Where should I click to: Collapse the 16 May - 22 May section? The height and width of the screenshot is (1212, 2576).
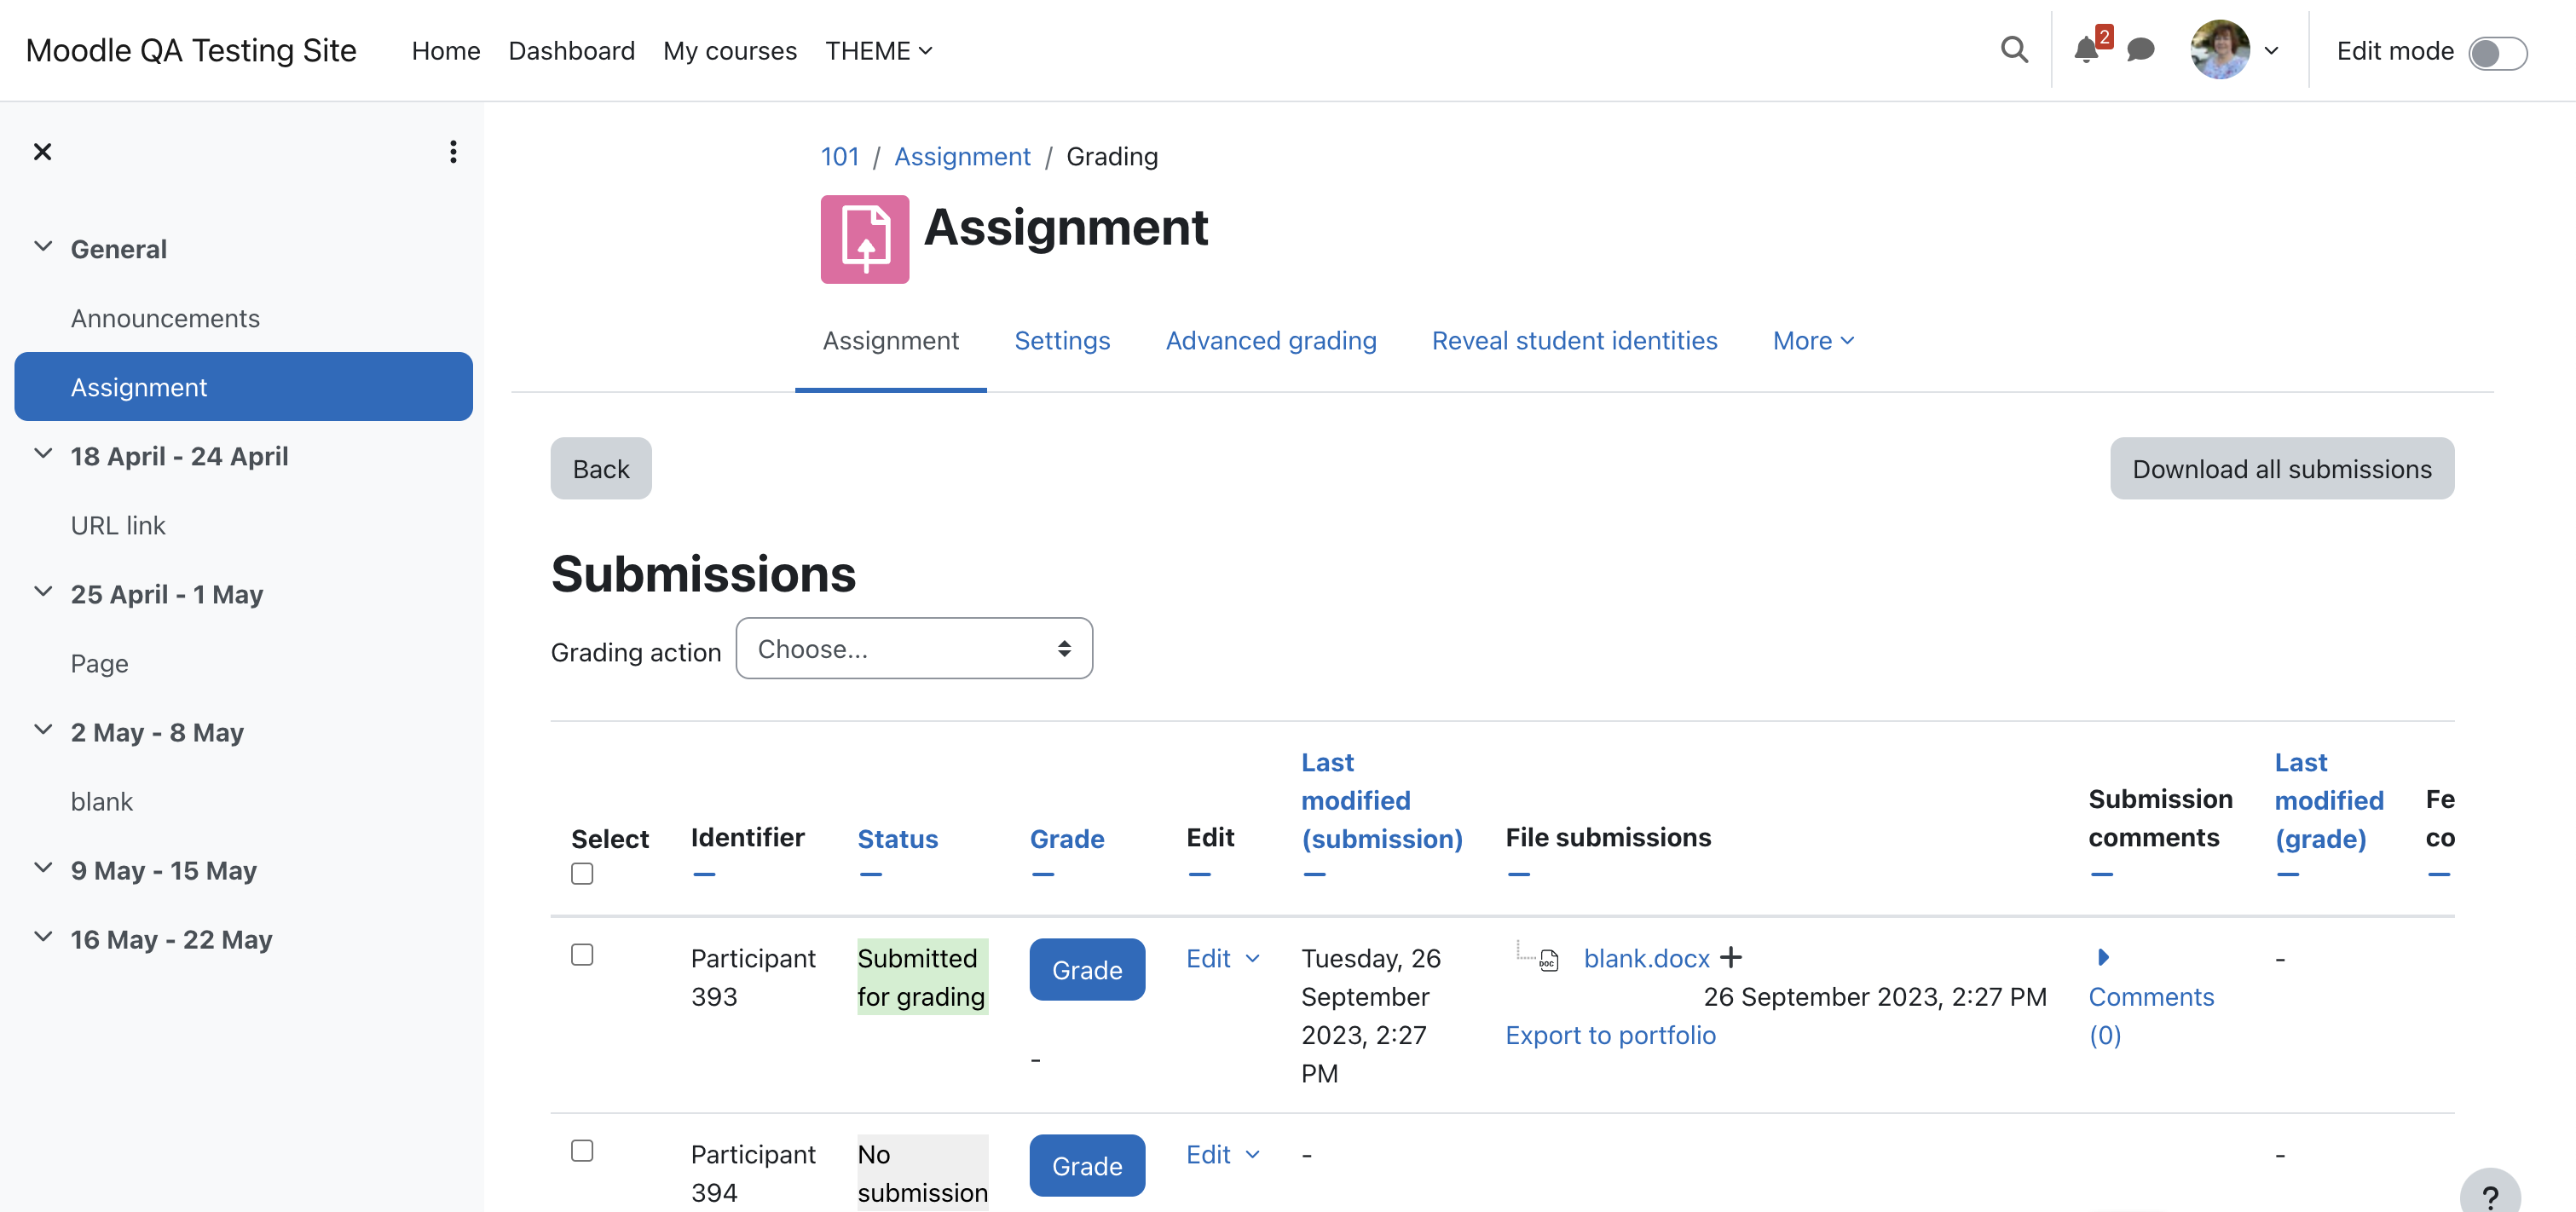coord(43,937)
